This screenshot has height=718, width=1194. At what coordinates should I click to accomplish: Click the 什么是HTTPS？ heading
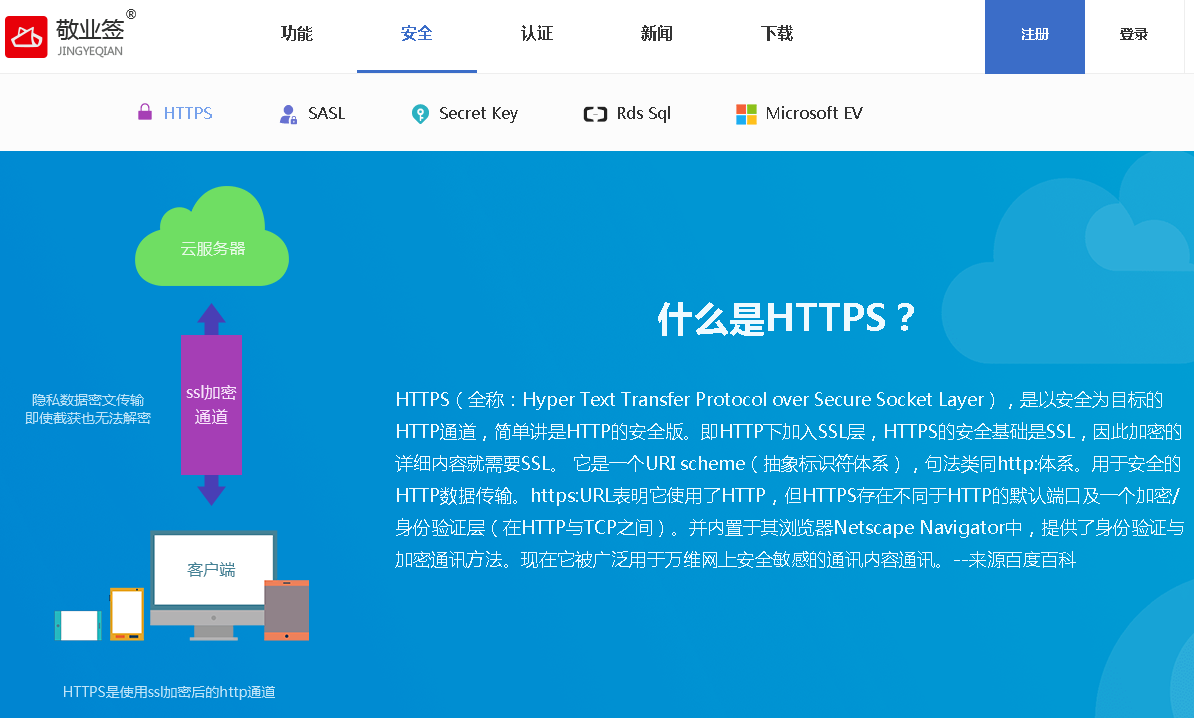pyautogui.click(x=786, y=318)
